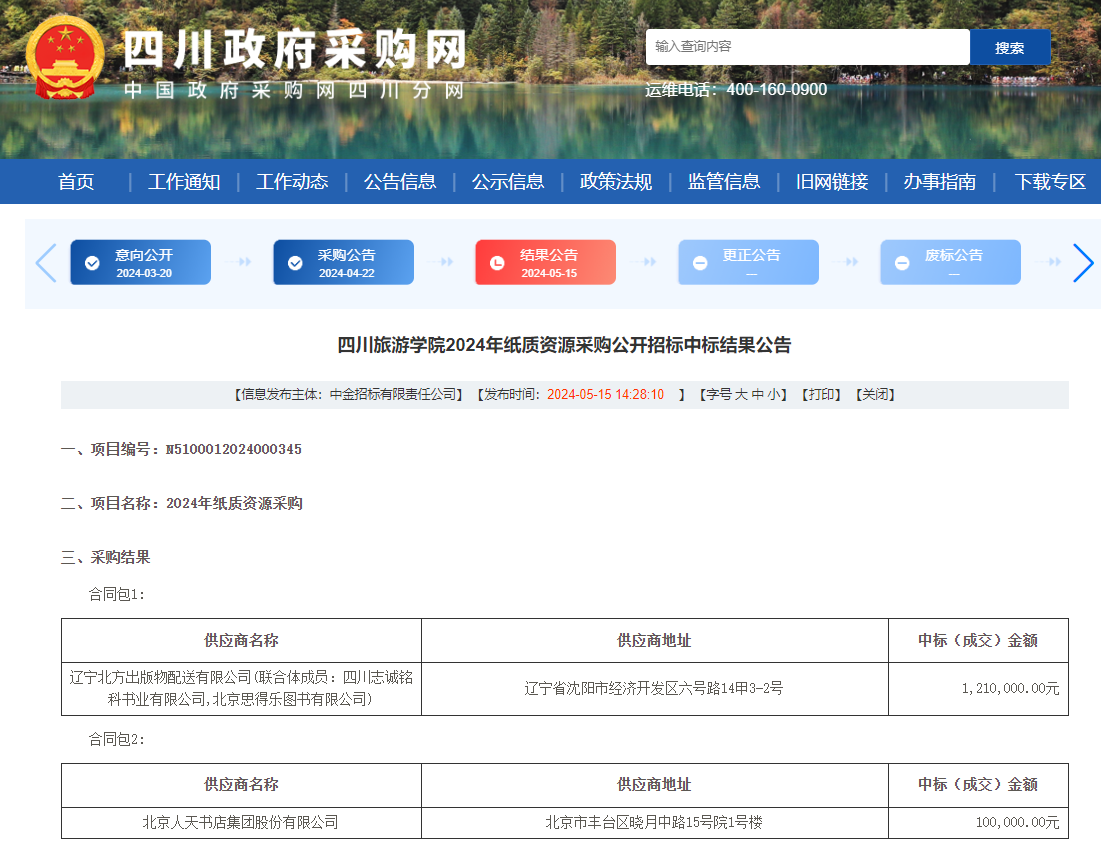Click the 合同包1 label
The image size is (1101, 846).
coord(117,595)
